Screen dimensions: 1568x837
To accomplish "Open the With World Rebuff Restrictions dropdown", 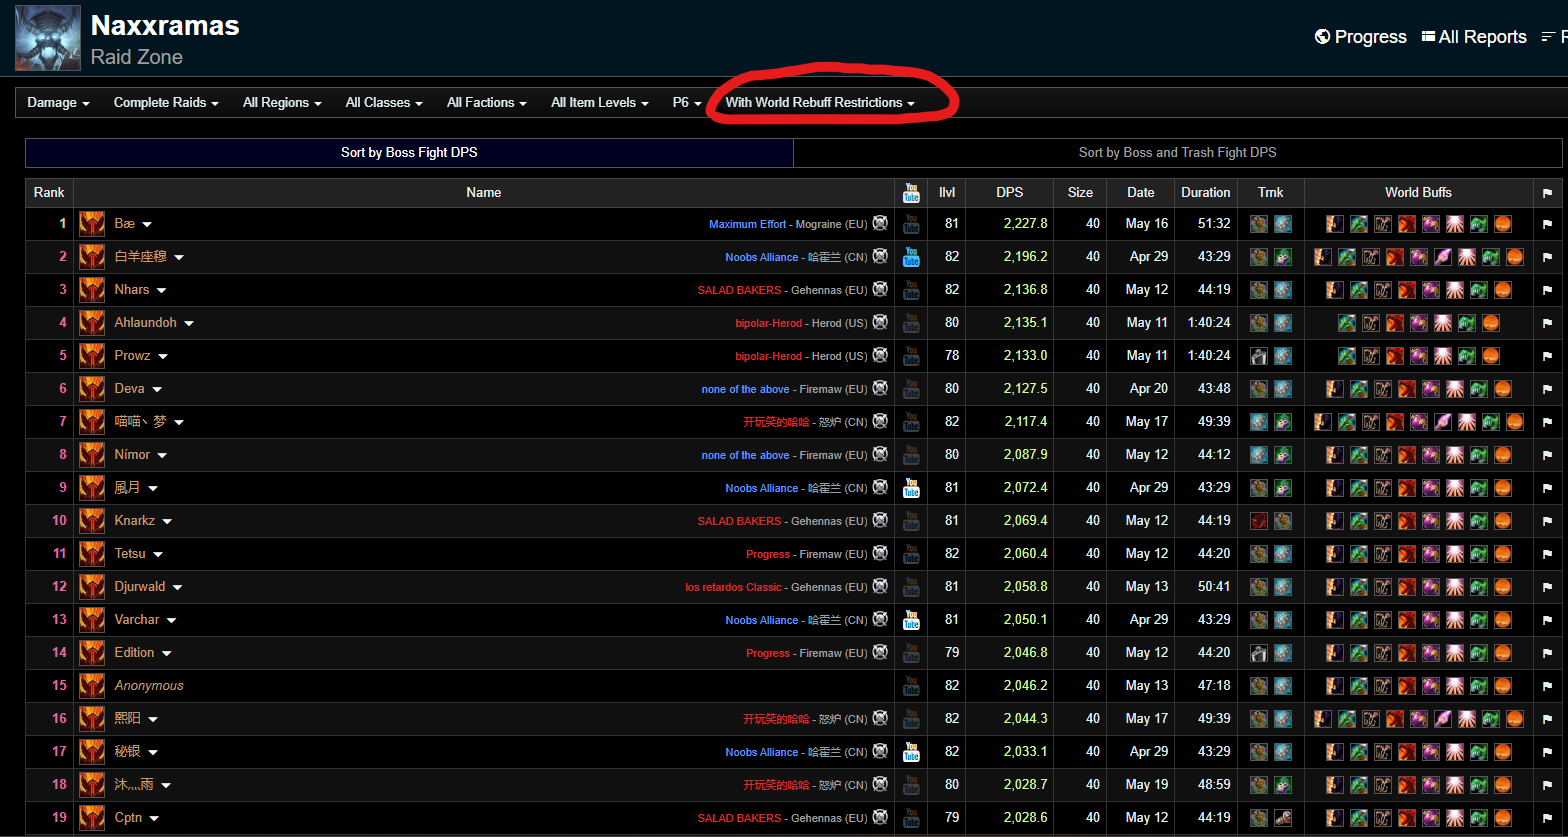I will 820,103.
